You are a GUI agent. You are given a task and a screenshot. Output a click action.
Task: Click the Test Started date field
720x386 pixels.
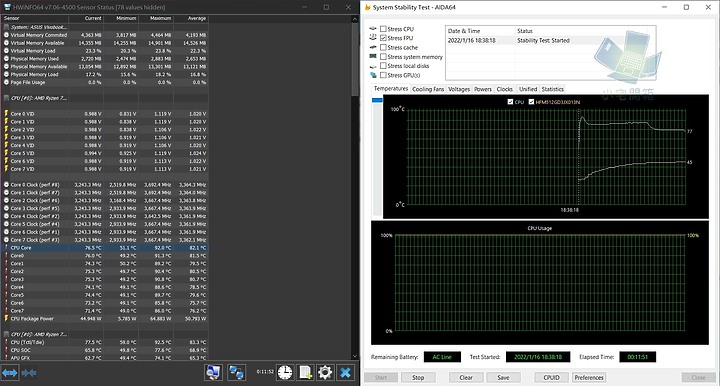(538, 357)
